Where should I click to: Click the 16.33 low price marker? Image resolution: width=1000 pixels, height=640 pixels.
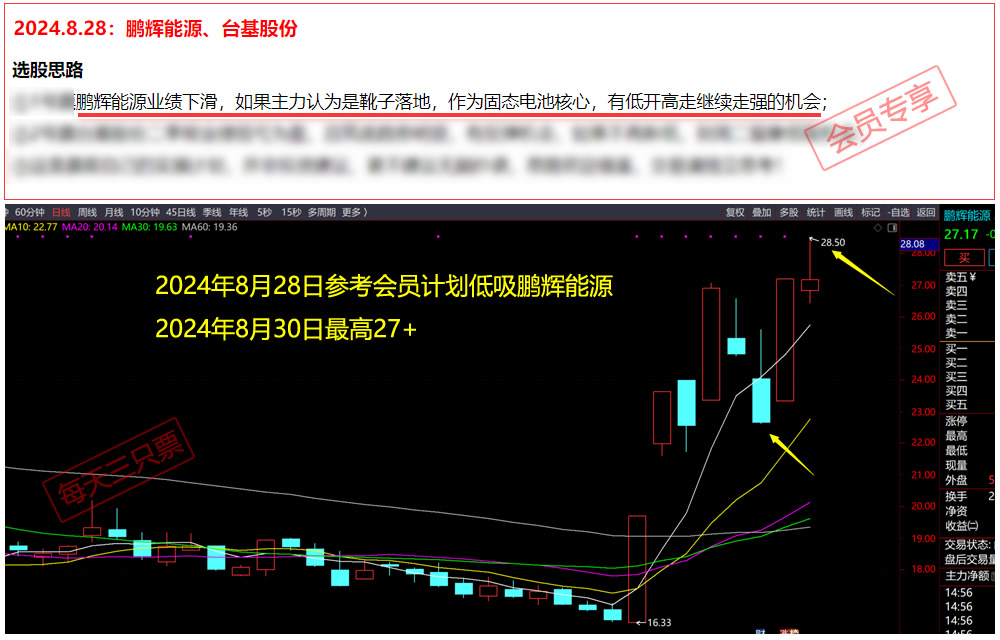coord(659,622)
